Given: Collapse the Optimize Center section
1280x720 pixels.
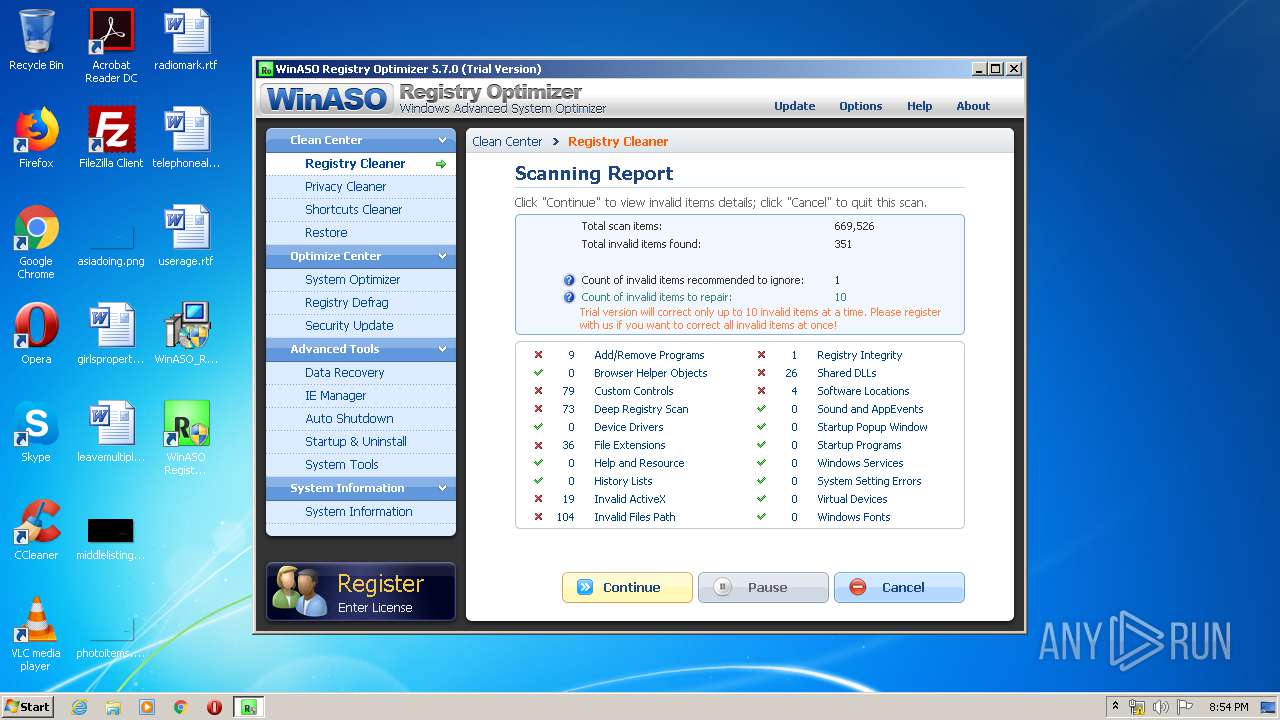Looking at the screenshot, I should 442,256.
